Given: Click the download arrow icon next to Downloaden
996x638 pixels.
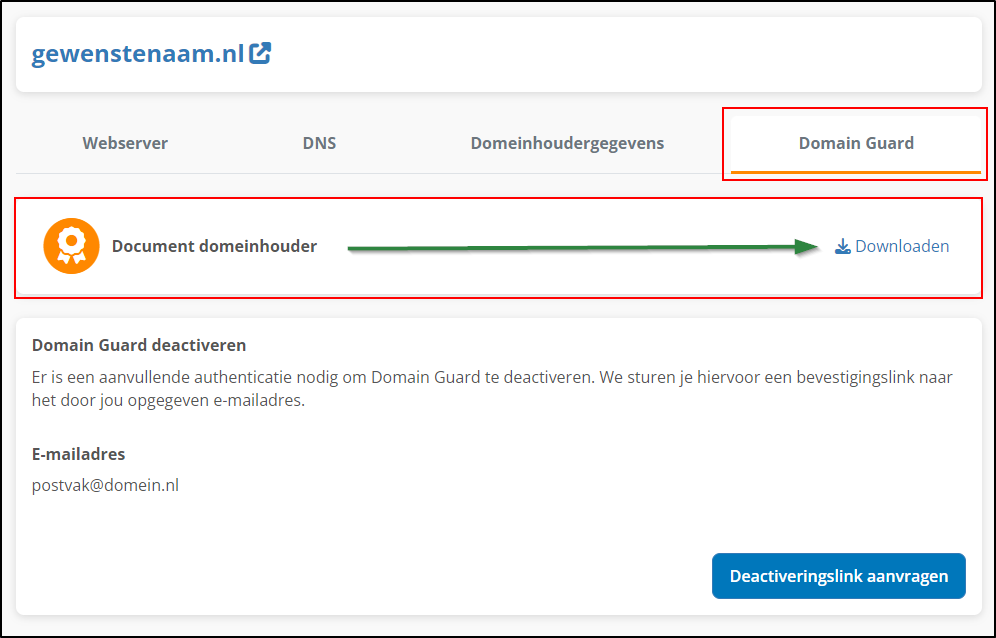Looking at the screenshot, I should click(x=842, y=246).
